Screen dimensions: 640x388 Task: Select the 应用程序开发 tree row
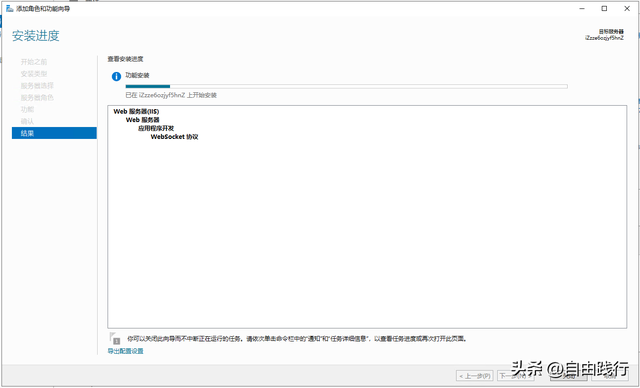click(156, 128)
